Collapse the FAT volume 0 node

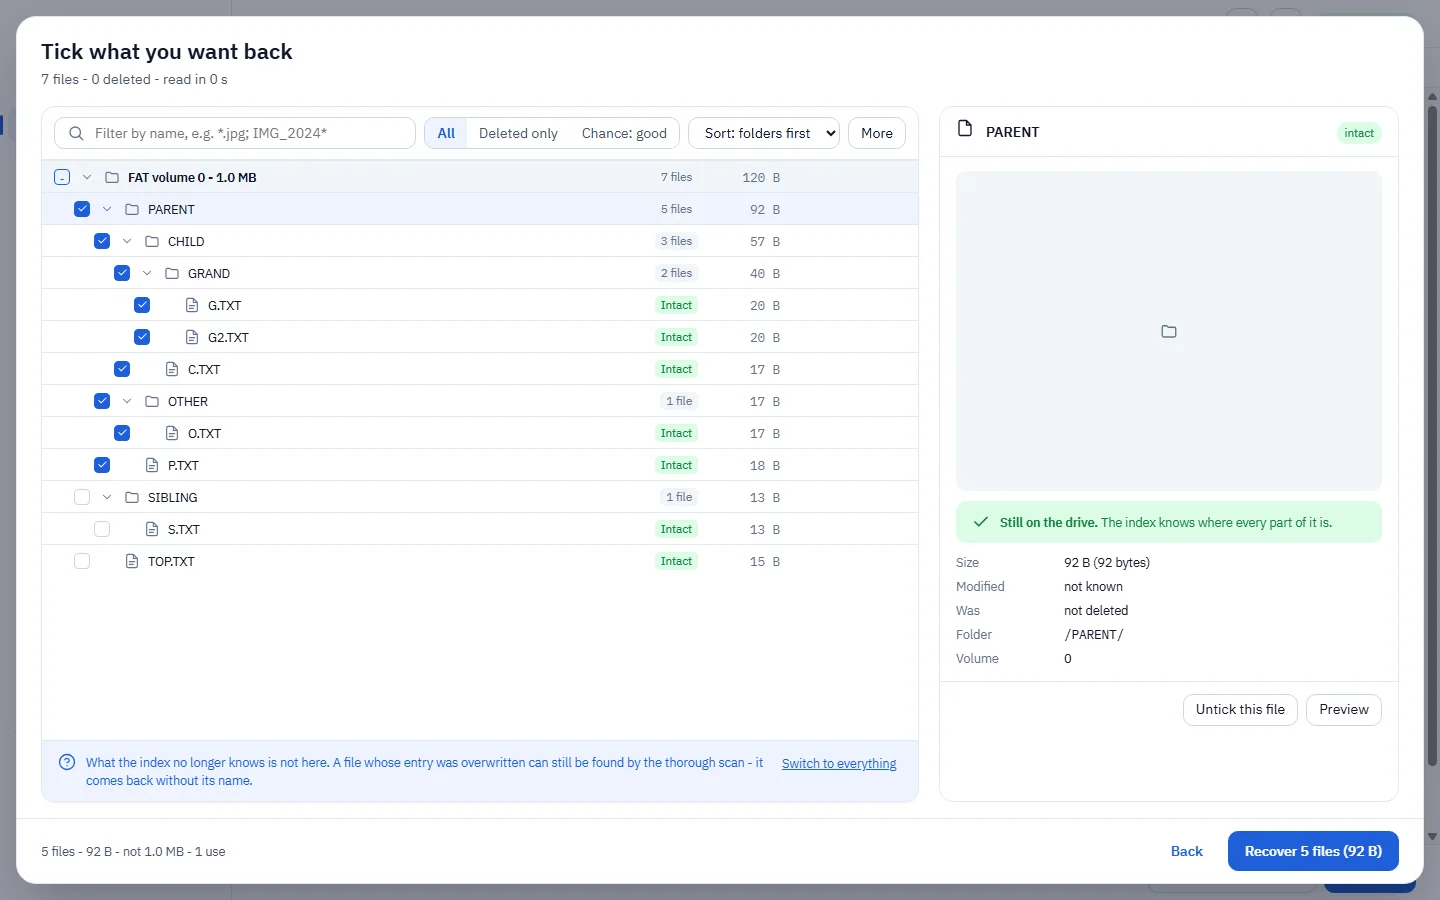(87, 177)
